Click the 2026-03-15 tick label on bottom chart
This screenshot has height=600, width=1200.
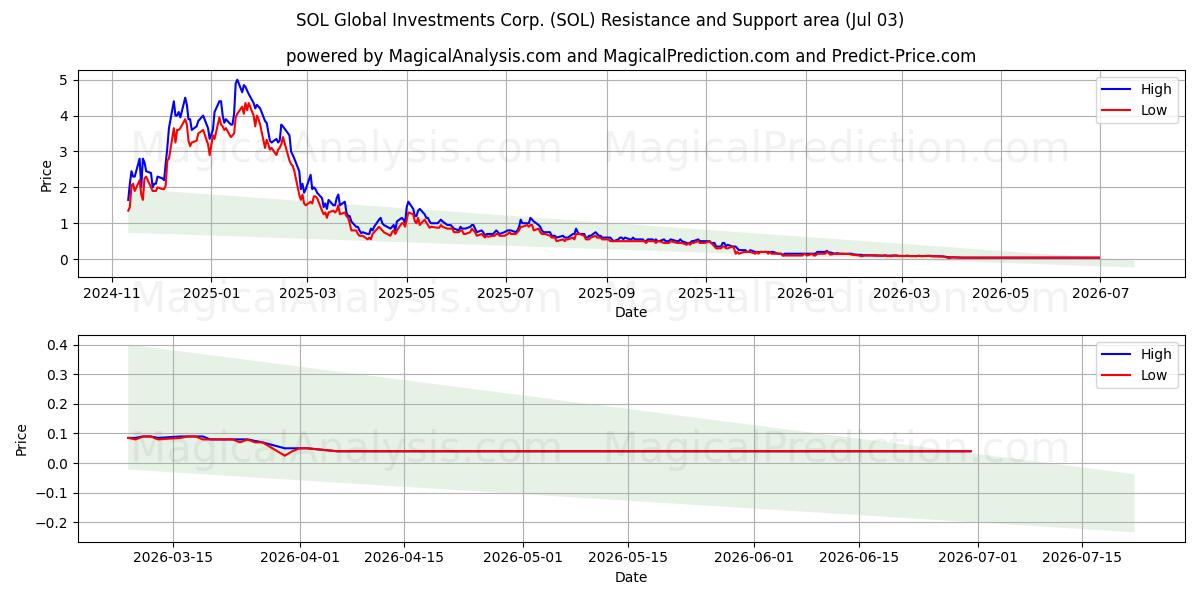[x=173, y=559]
